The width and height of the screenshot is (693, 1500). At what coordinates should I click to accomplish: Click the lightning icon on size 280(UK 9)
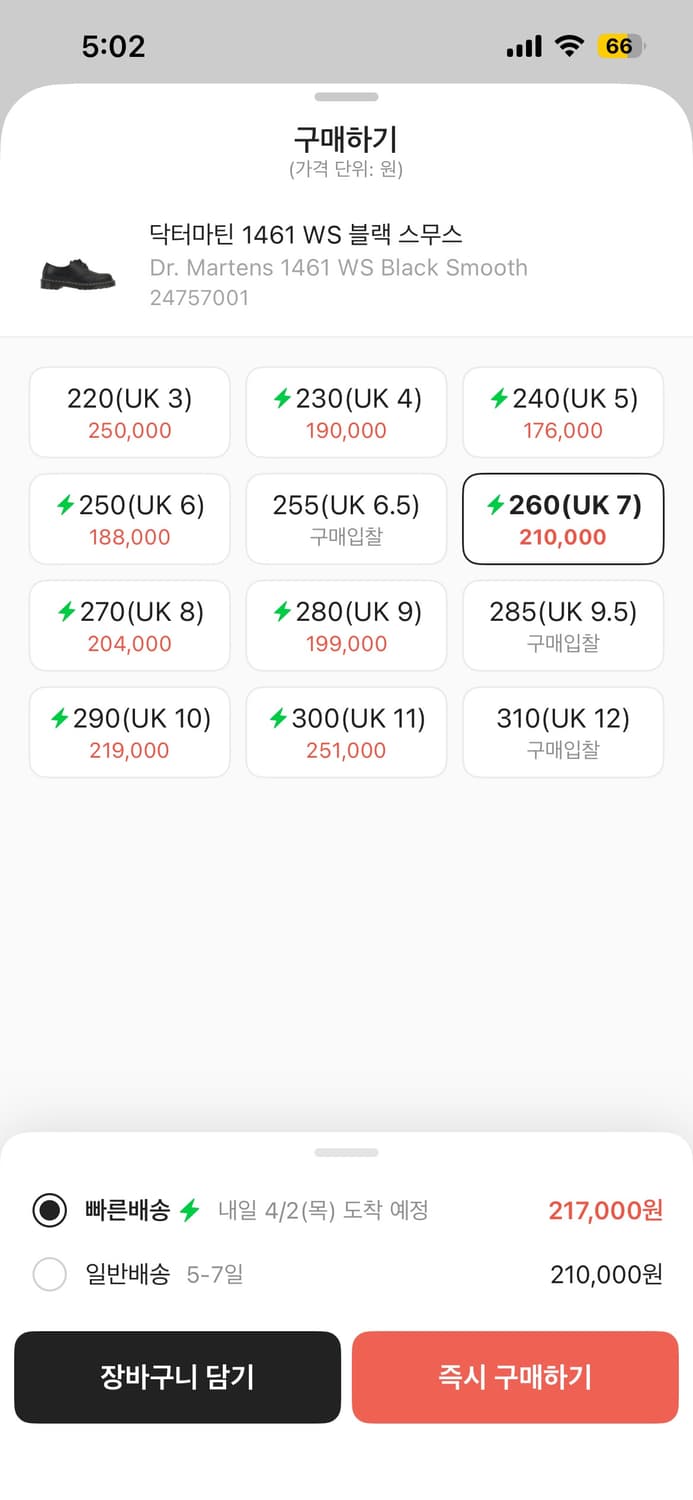point(283,611)
